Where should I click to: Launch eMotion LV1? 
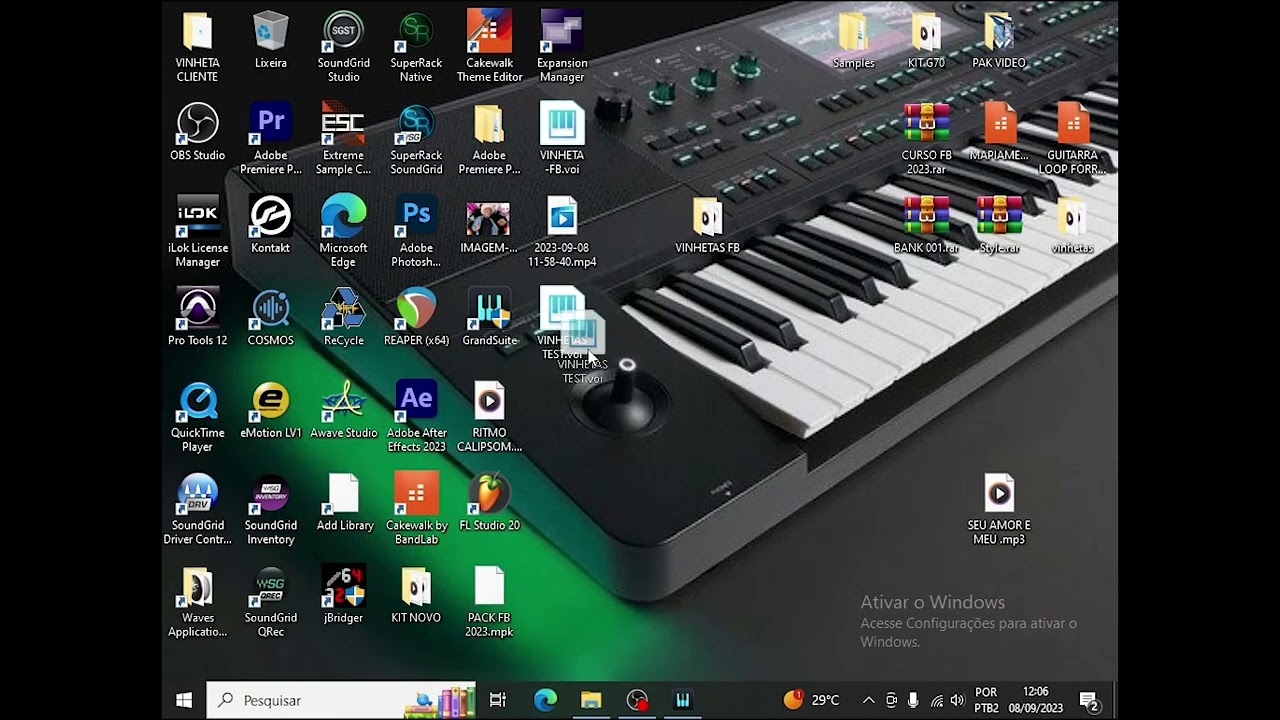coord(270,410)
